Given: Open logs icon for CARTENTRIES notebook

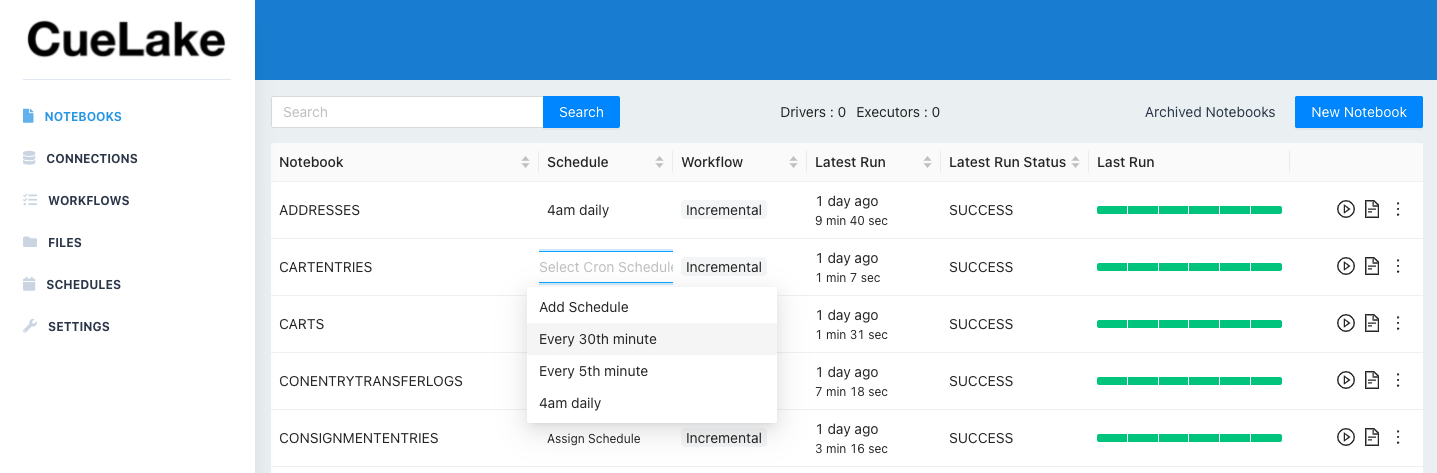Looking at the screenshot, I should pyautogui.click(x=1372, y=266).
